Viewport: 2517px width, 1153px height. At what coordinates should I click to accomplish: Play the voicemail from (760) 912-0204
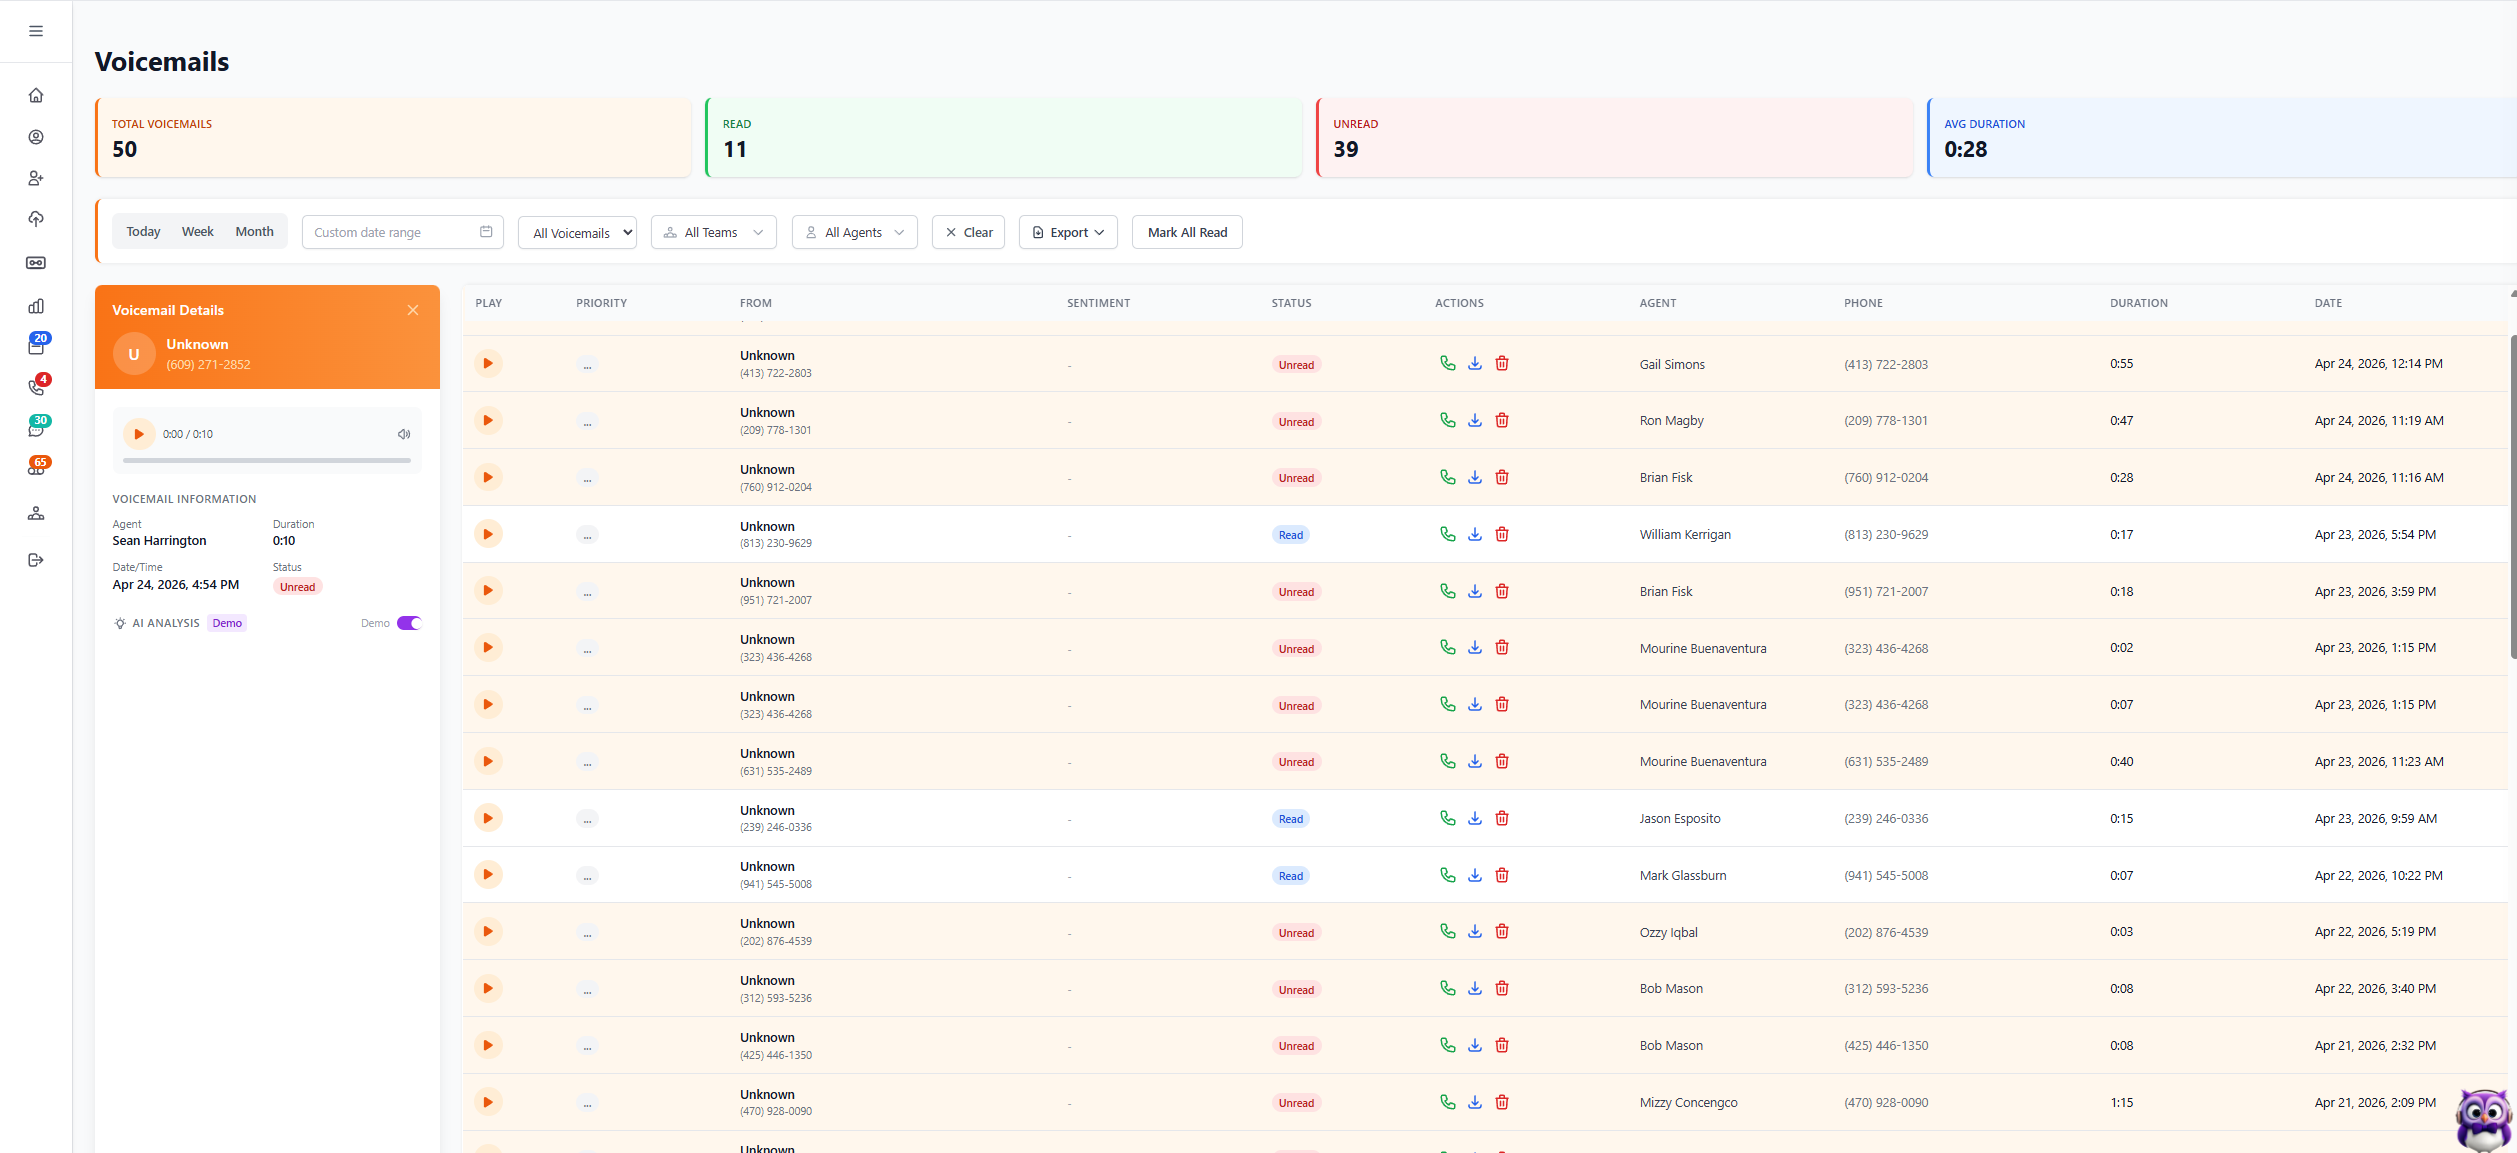pos(488,477)
